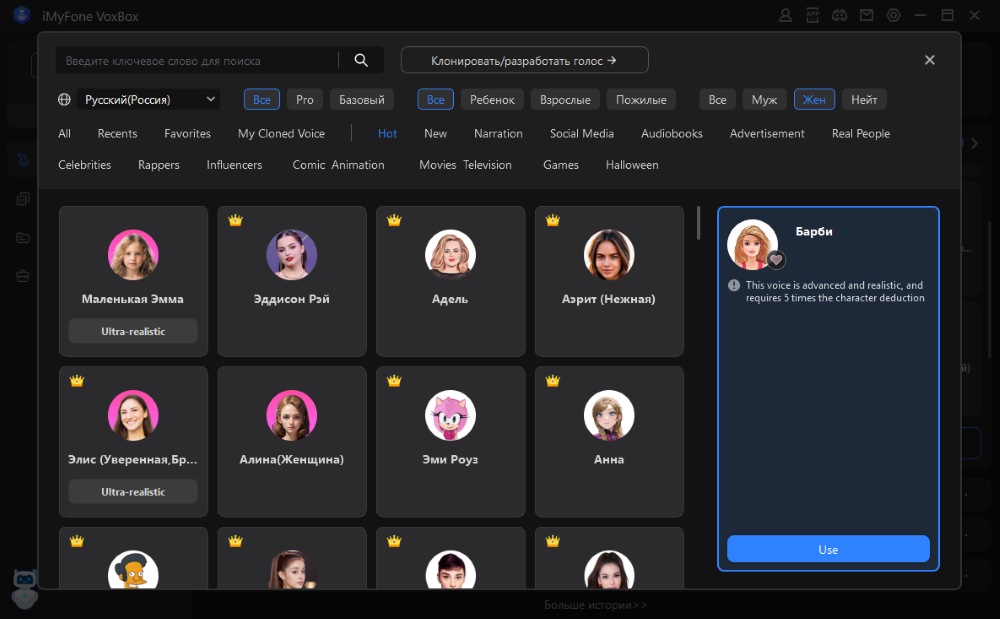The height and width of the screenshot is (619, 1000).
Task: Click the globe language icon
Action: click(64, 99)
